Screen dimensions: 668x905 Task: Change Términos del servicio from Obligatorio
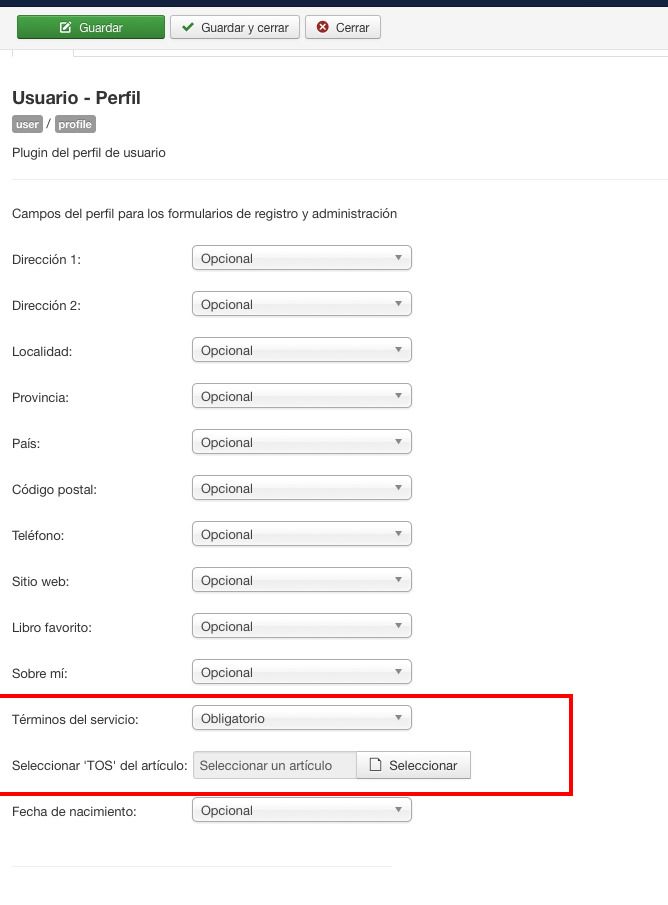point(301,718)
